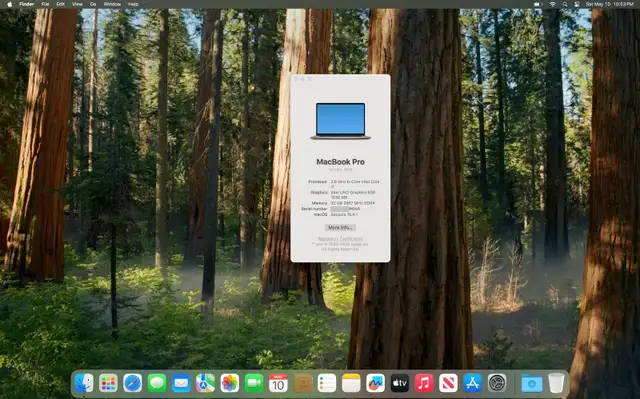
Task: Open the View menu
Action: tap(77, 4)
